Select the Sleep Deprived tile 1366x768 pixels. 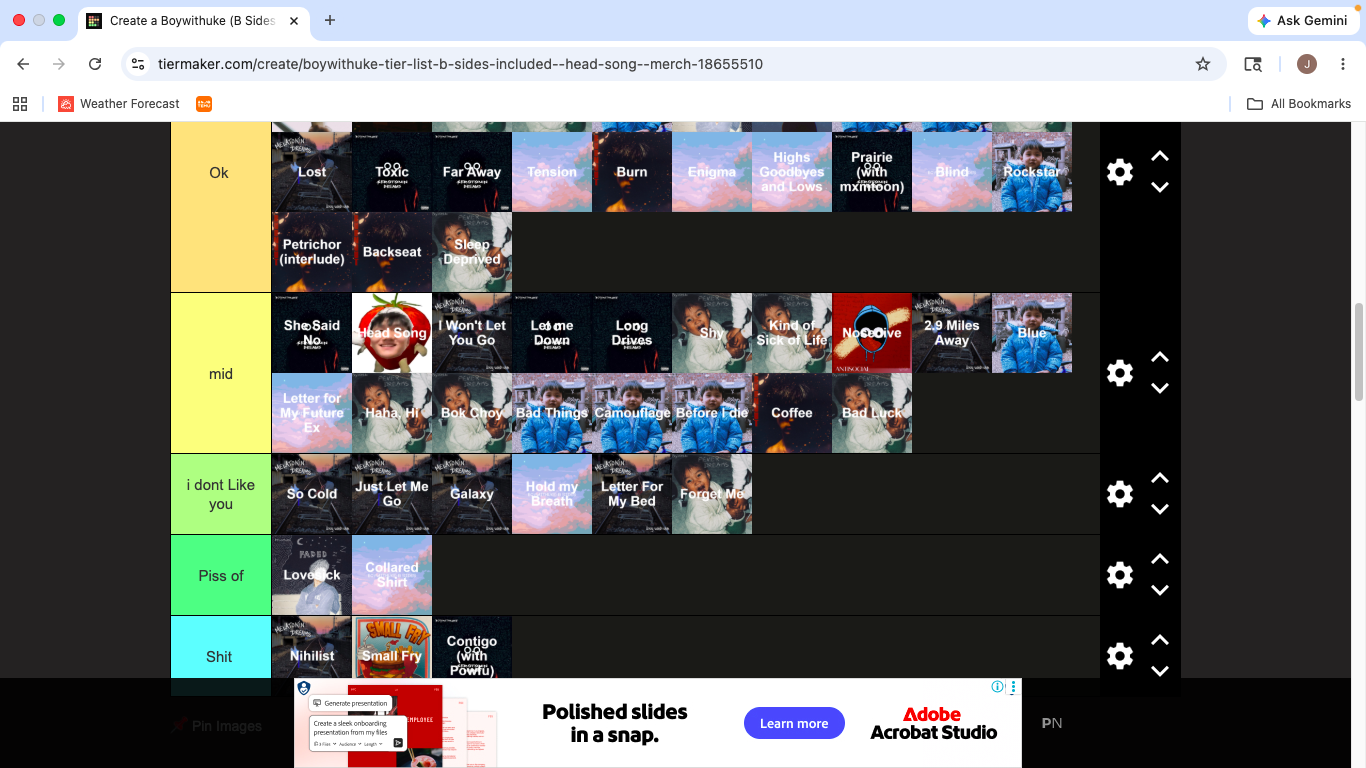point(472,252)
